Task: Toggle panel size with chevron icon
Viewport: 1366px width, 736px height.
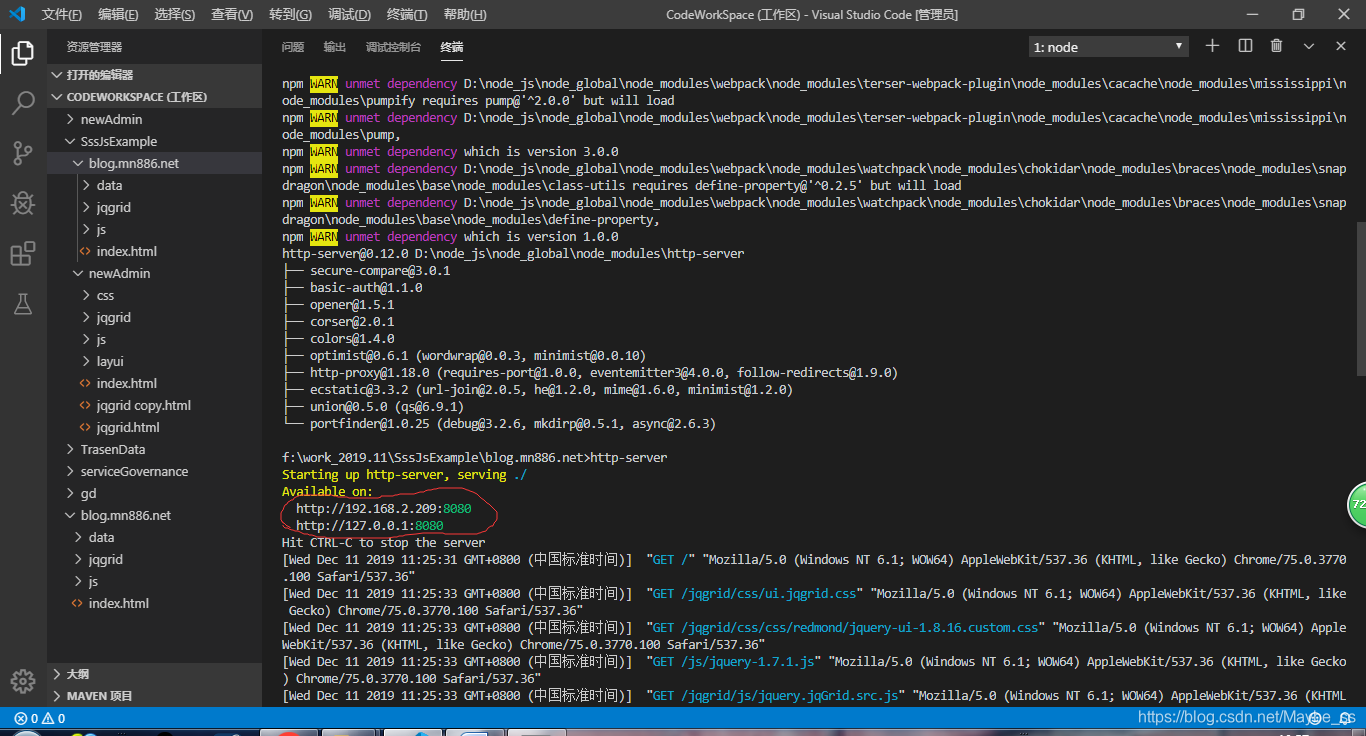Action: tap(1308, 46)
